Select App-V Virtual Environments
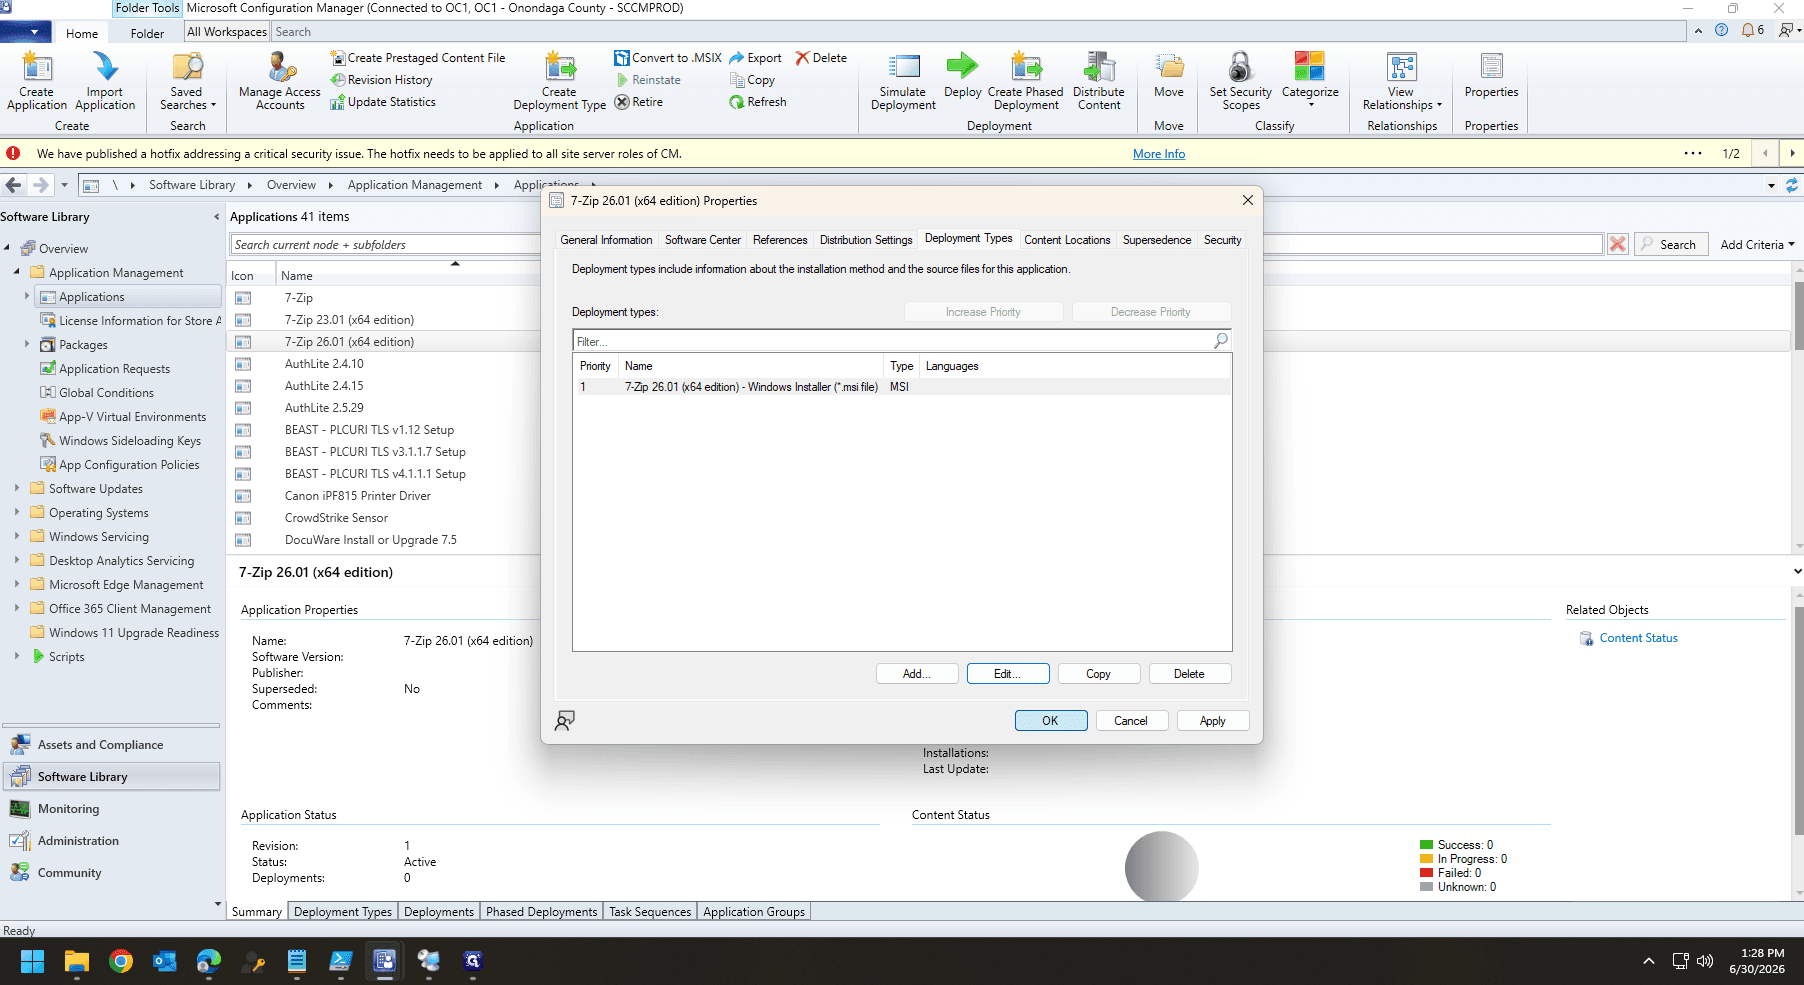The height and width of the screenshot is (985, 1804). point(123,417)
